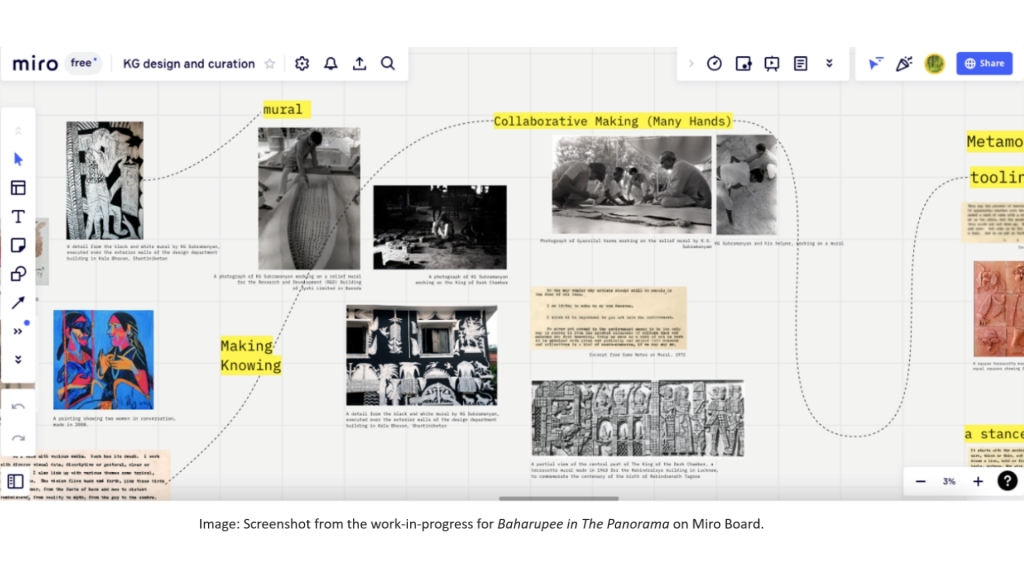1024x576 pixels.
Task: Click the blue Share button
Action: pos(984,63)
